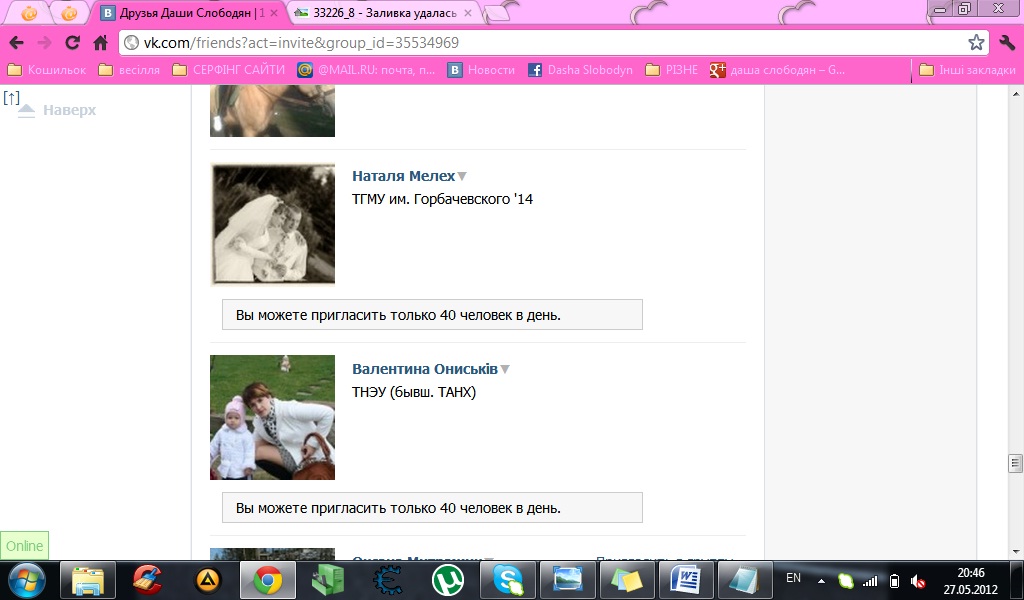Open the @MAIL.RU почта bookmark

(x=366, y=70)
